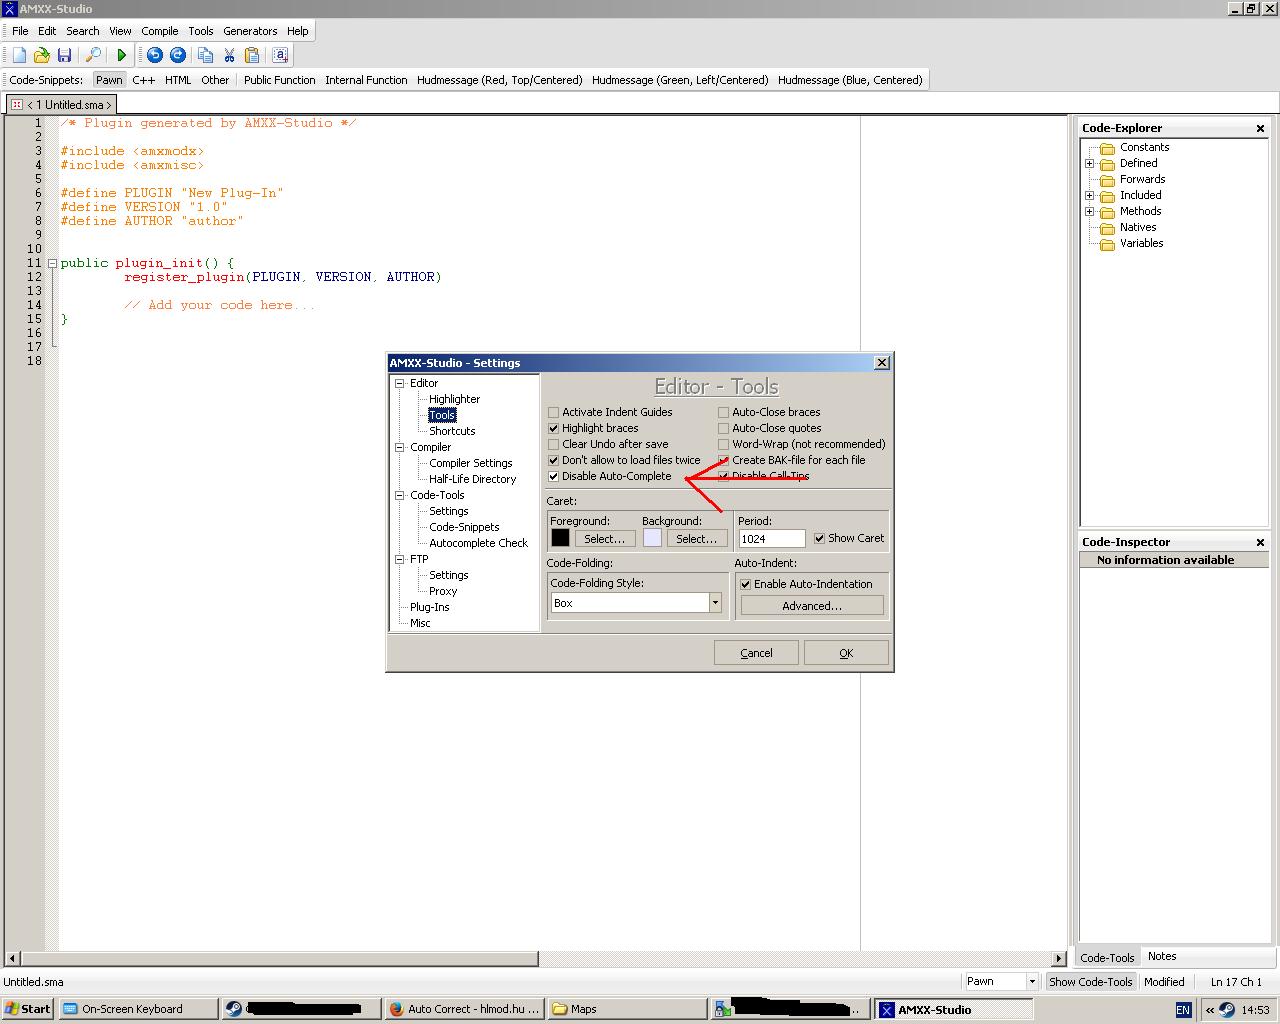Click the Save floppy disk icon
The height and width of the screenshot is (1024, 1280).
click(64, 56)
